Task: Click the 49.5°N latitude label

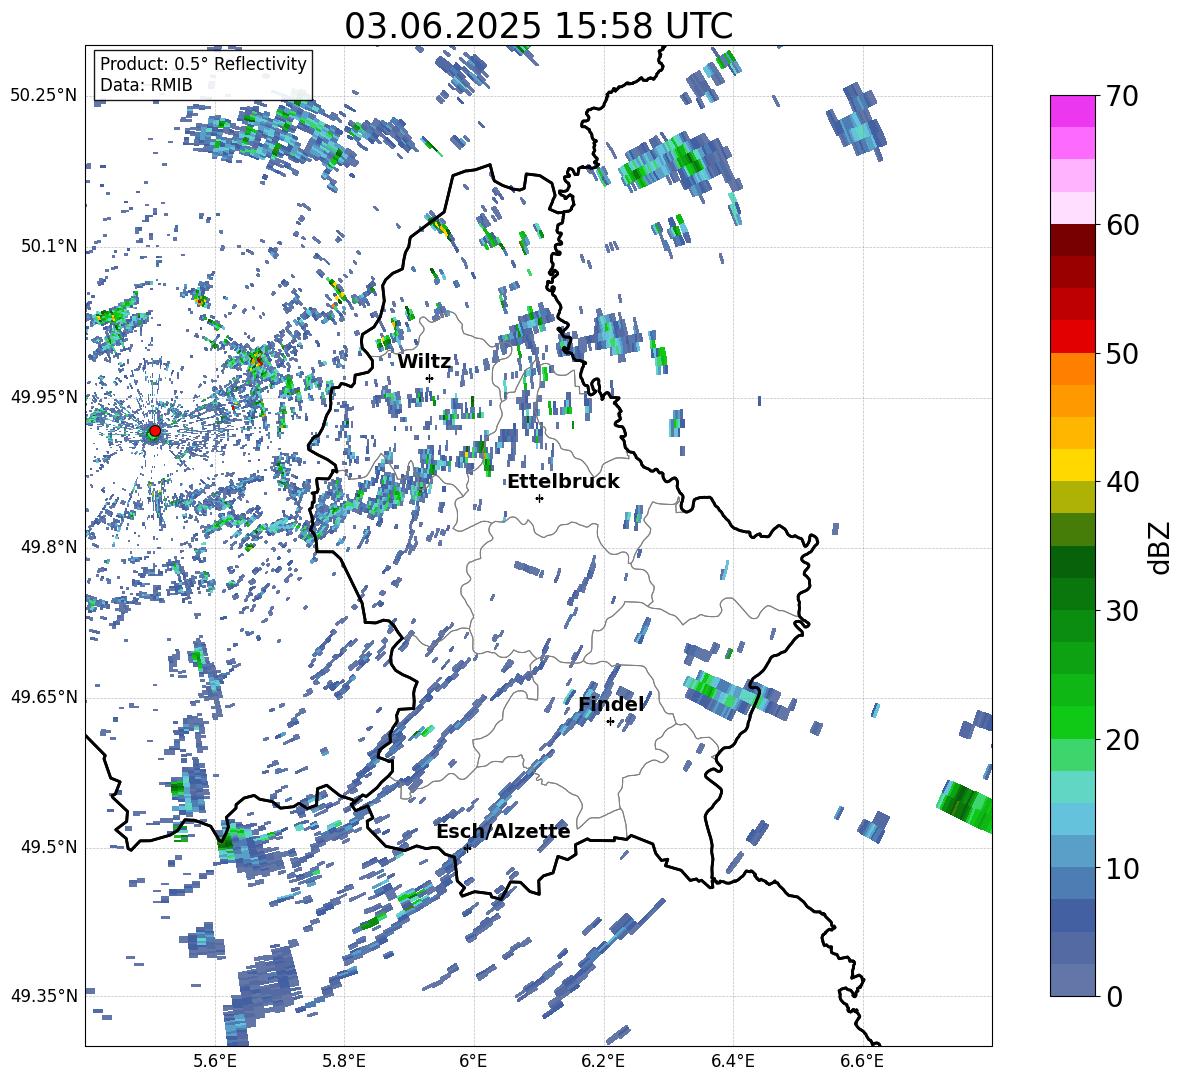Action: (50, 847)
